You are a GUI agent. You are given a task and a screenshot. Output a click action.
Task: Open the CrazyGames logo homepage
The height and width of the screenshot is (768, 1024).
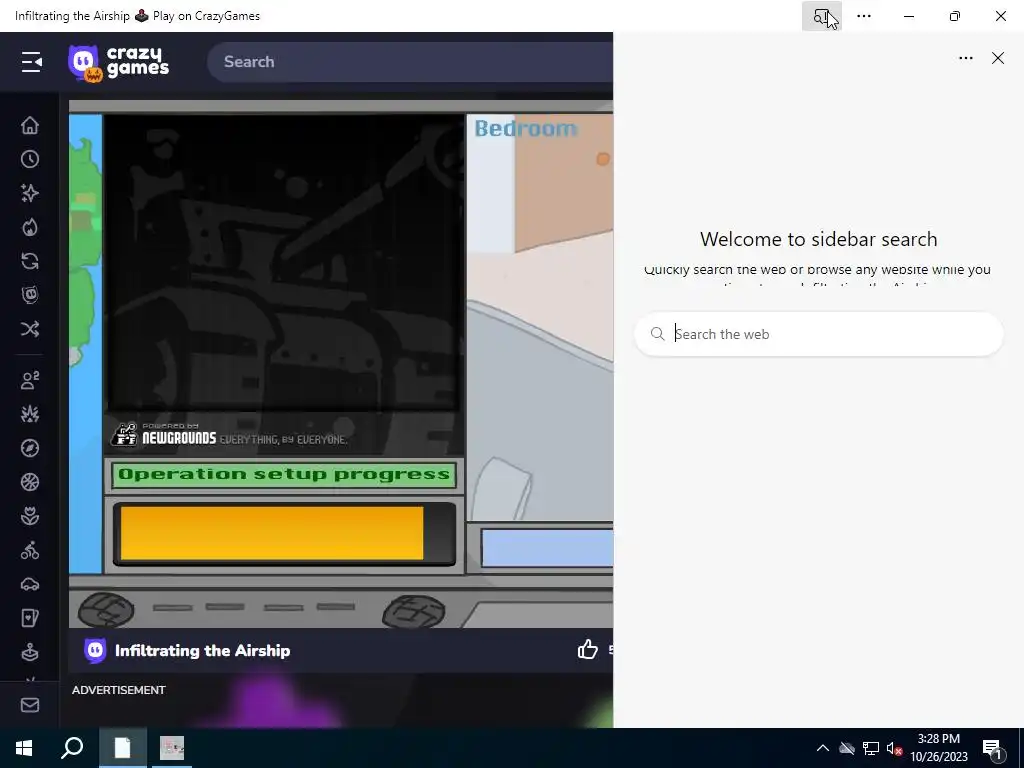point(119,63)
